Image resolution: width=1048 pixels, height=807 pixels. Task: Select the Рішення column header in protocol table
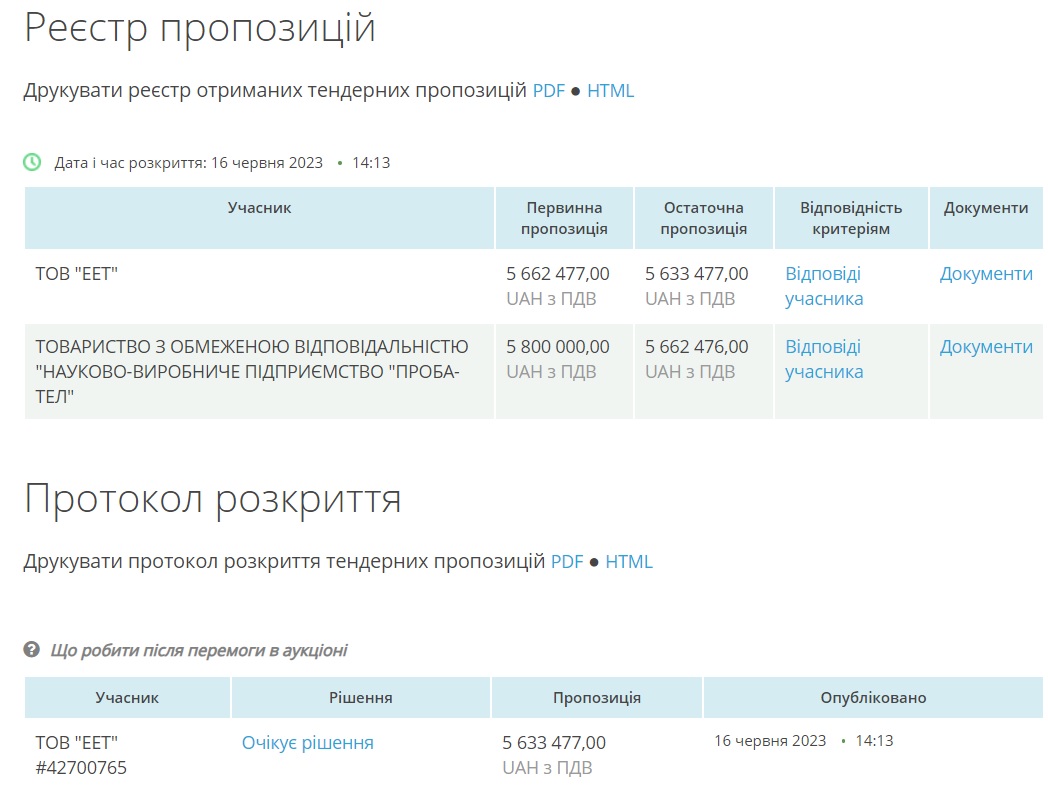point(360,698)
